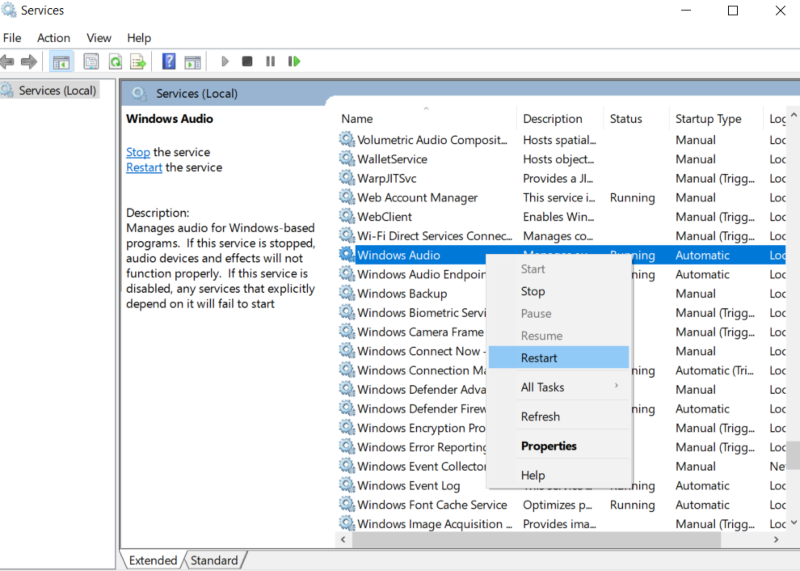Select the gear icon of Windows Backup
800x571 pixels.
tap(347, 293)
